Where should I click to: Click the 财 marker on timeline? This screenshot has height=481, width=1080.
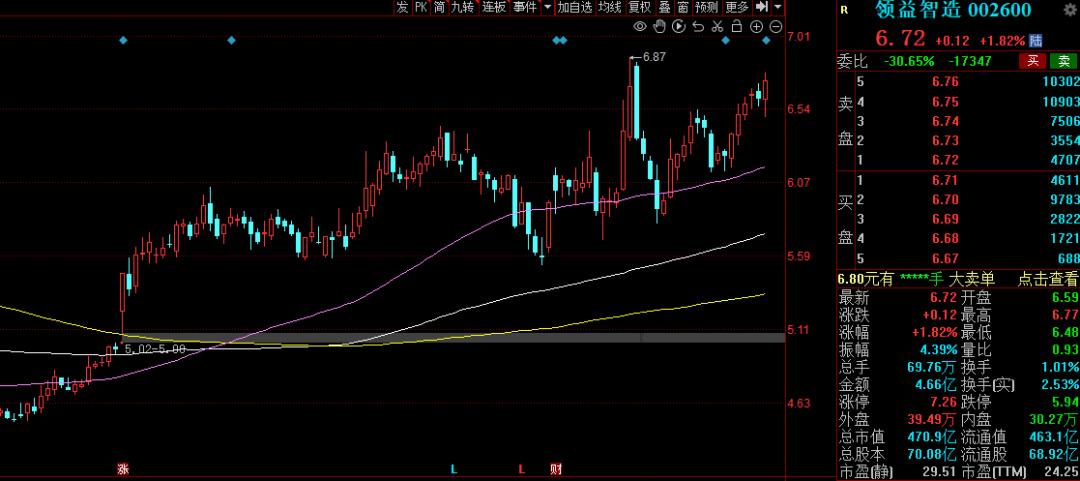(x=556, y=468)
